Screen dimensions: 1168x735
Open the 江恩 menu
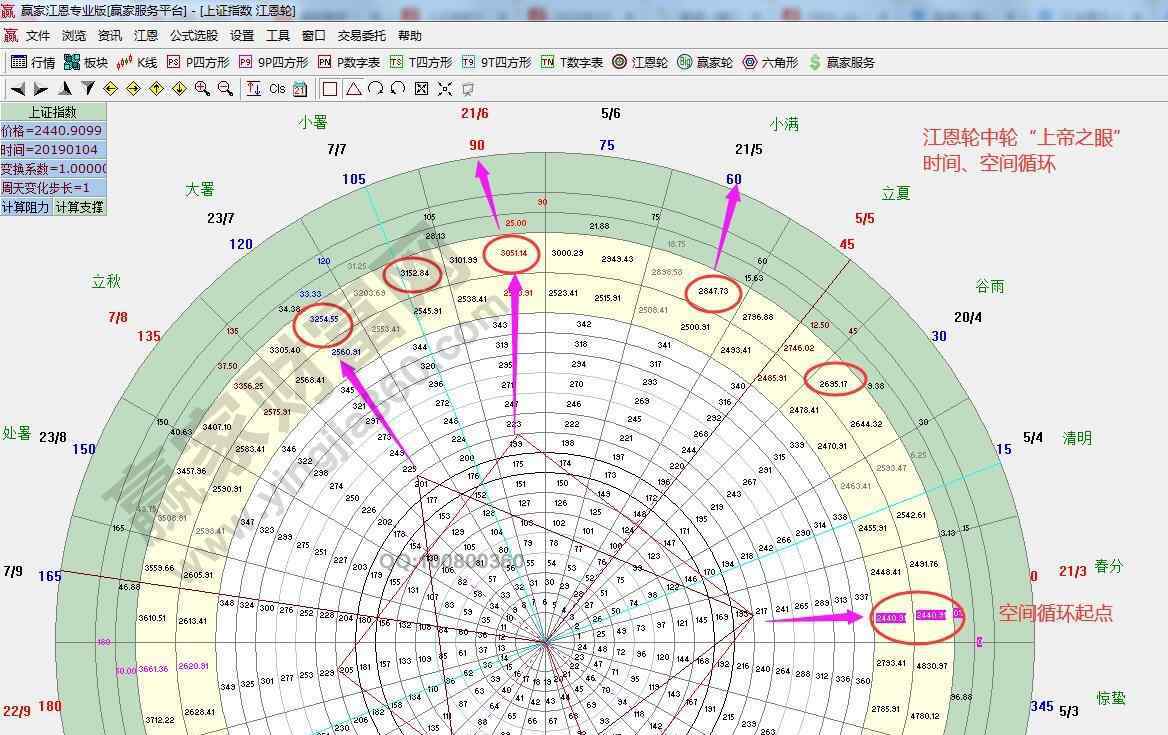(x=146, y=36)
